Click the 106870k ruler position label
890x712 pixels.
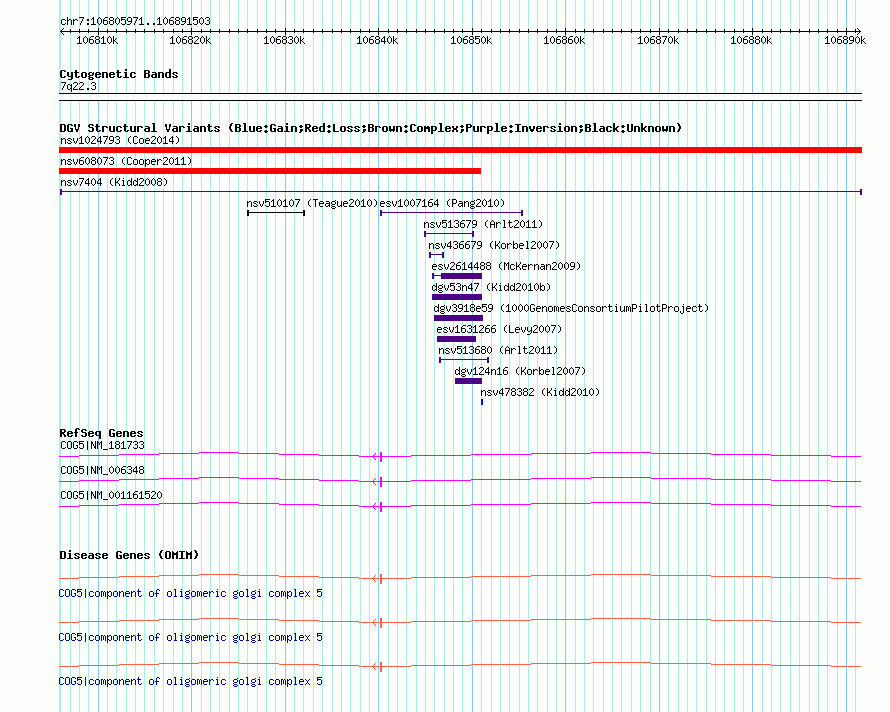click(658, 41)
